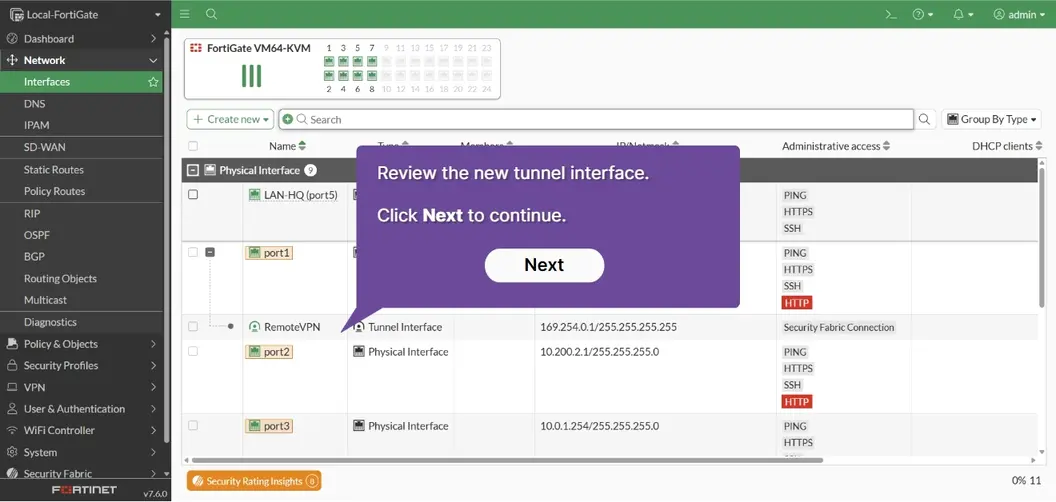Expand User & Authentication menu
The height and width of the screenshot is (502, 1056).
point(81,409)
